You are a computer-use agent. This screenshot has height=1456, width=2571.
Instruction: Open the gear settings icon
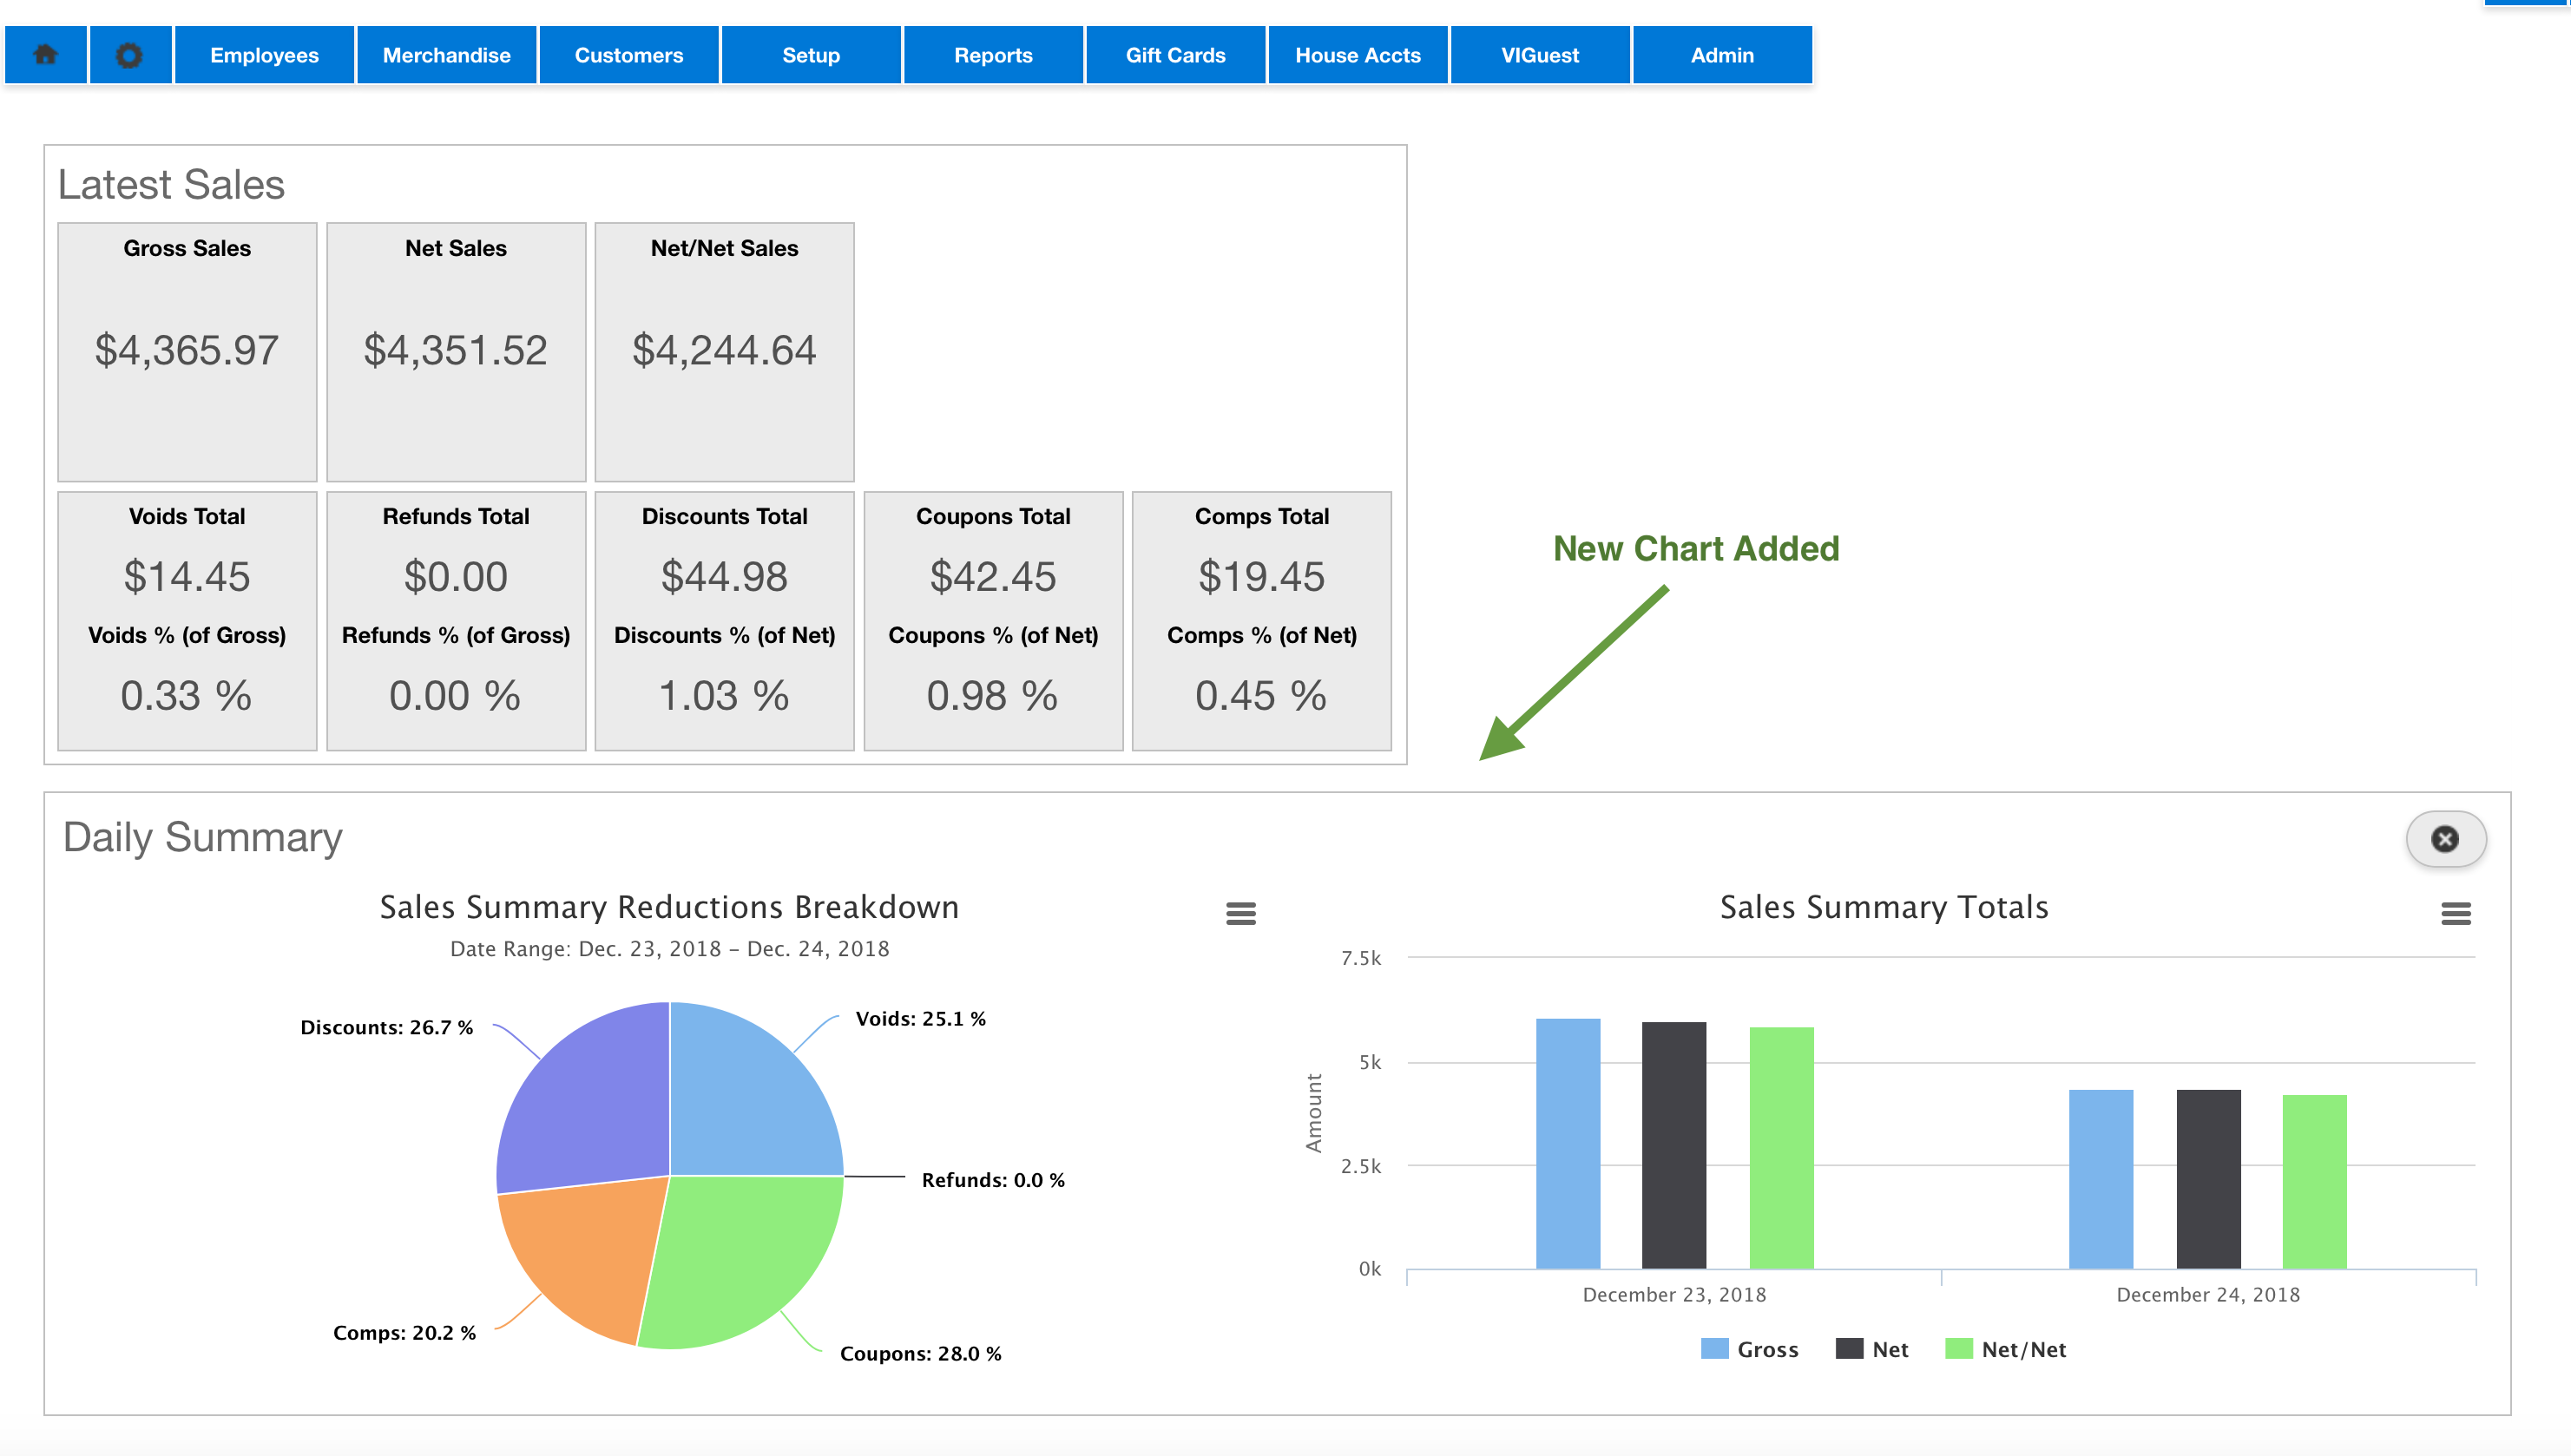pyautogui.click(x=130, y=55)
